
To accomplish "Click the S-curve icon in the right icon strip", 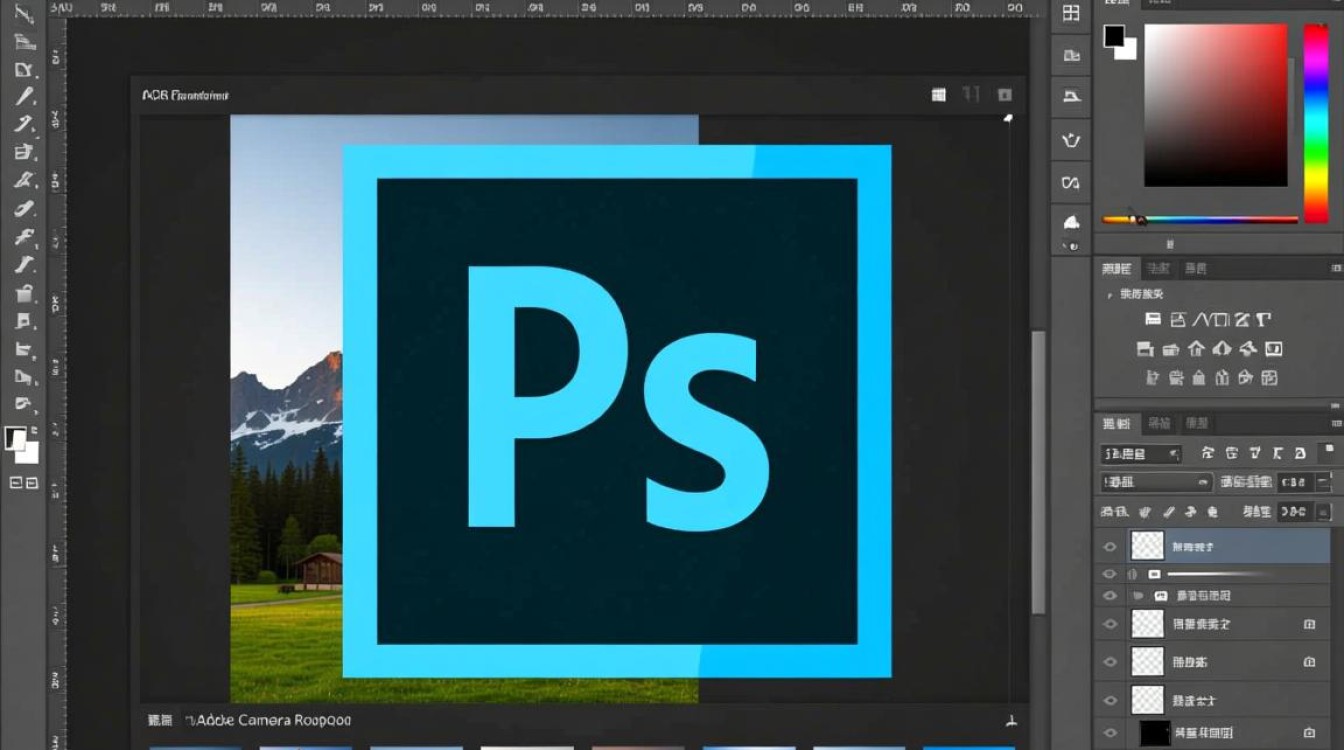I will tap(1071, 182).
